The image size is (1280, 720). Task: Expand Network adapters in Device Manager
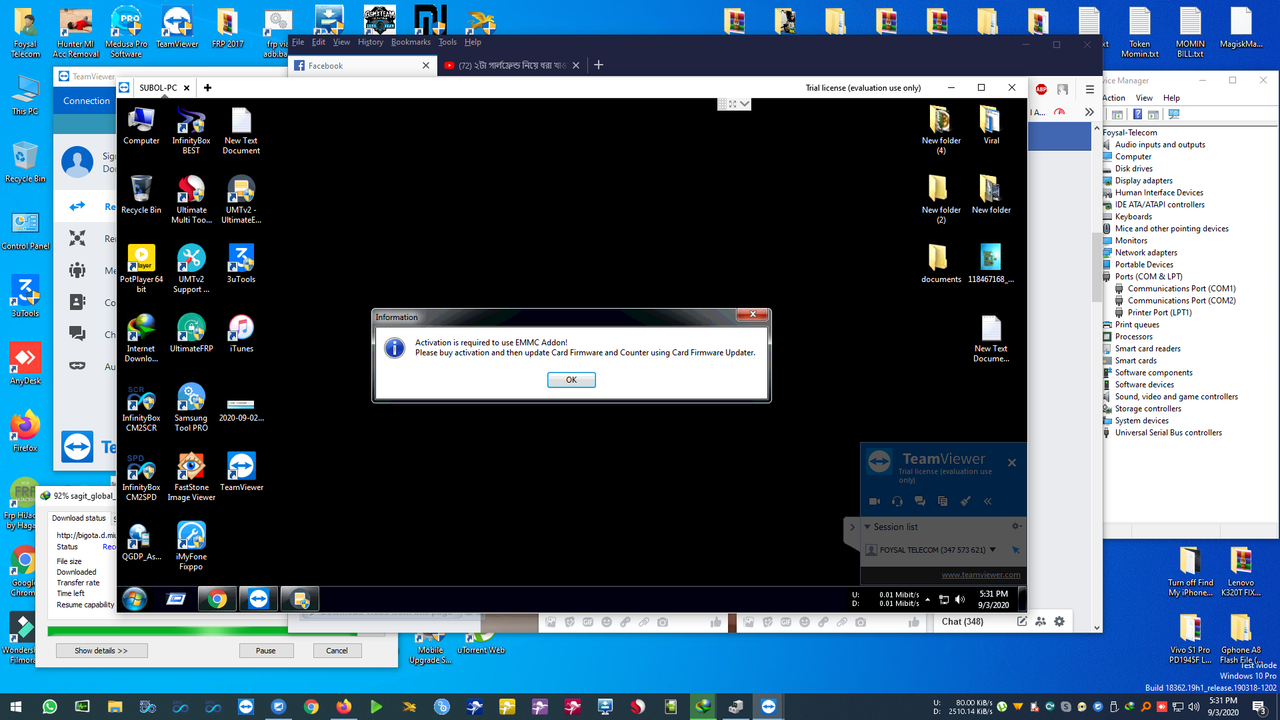[1146, 252]
